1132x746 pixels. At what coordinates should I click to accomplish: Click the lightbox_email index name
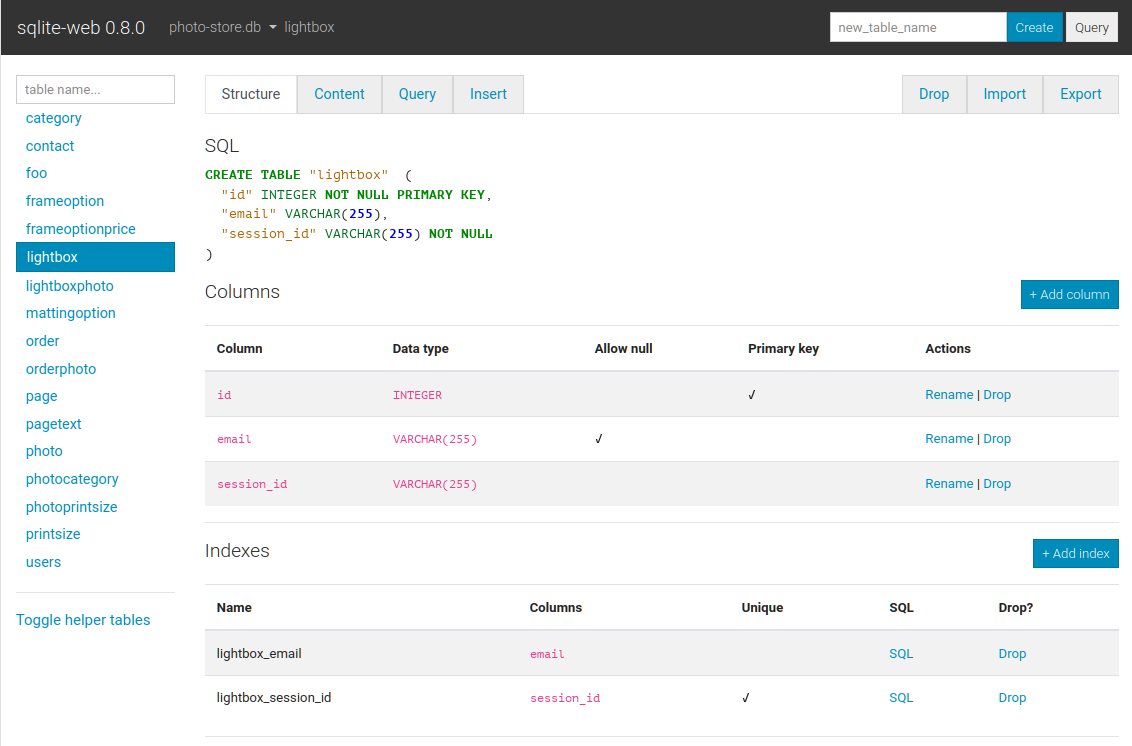tap(259, 654)
